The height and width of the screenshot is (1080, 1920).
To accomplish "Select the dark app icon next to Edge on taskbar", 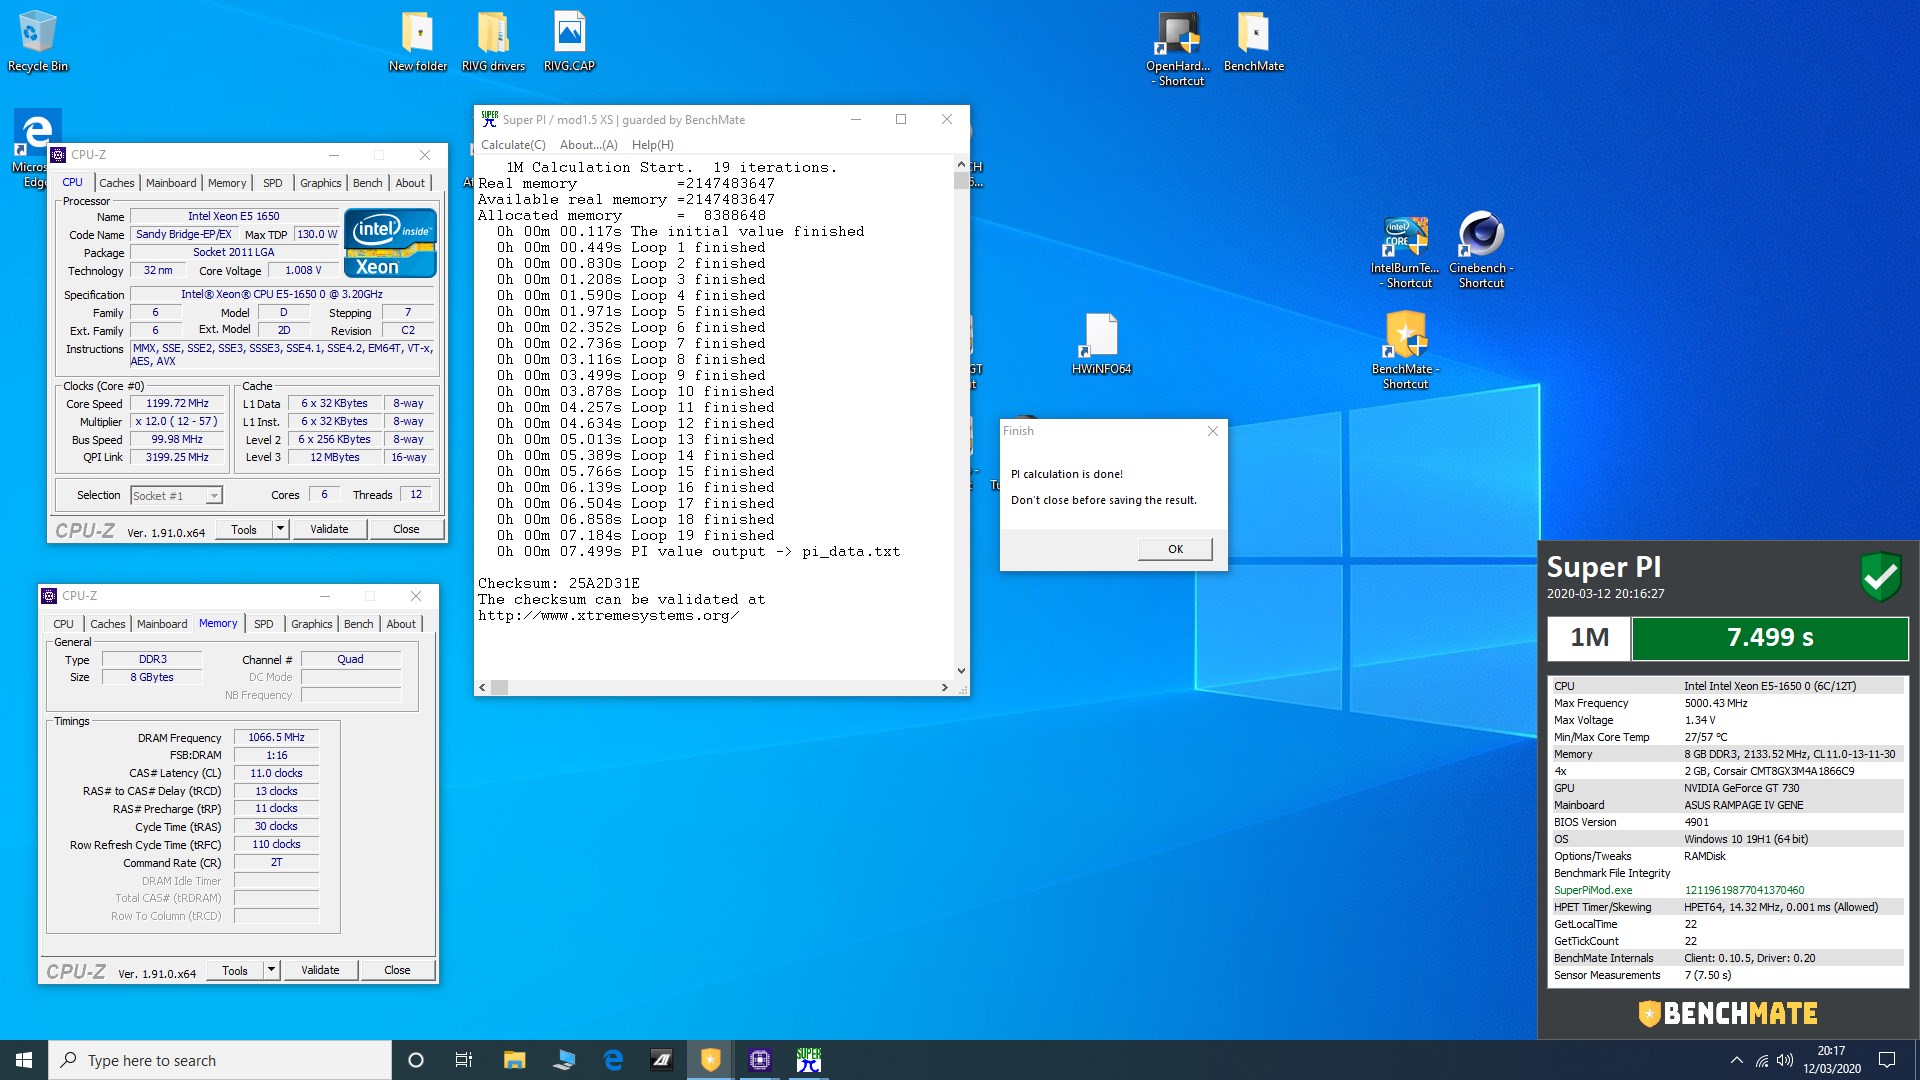I will pyautogui.click(x=662, y=1060).
